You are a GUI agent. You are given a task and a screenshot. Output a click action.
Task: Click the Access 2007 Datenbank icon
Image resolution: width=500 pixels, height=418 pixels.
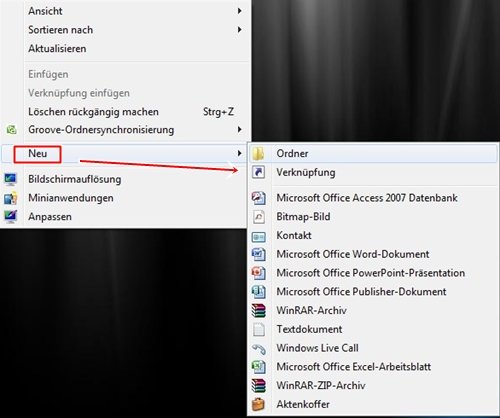tap(258, 198)
